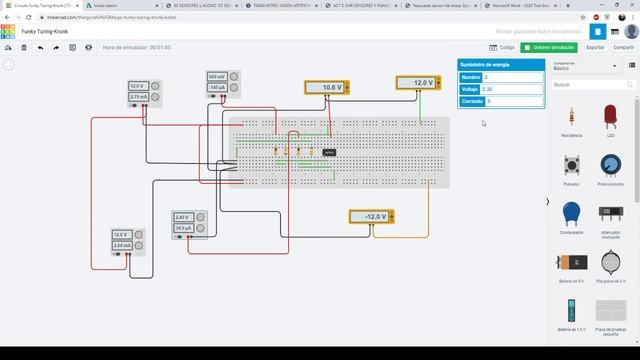Edit the Nombre field
The width and height of the screenshot is (640, 360).
(513, 77)
